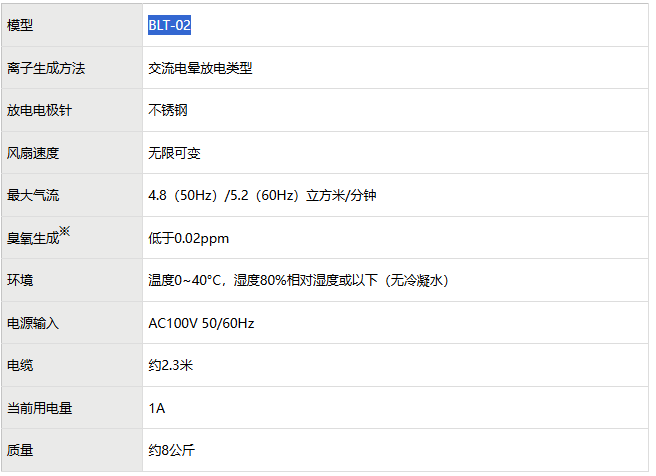This screenshot has height=476, width=656.
Task: Select the 当前用电量 label cell
Action: (x=39, y=408)
